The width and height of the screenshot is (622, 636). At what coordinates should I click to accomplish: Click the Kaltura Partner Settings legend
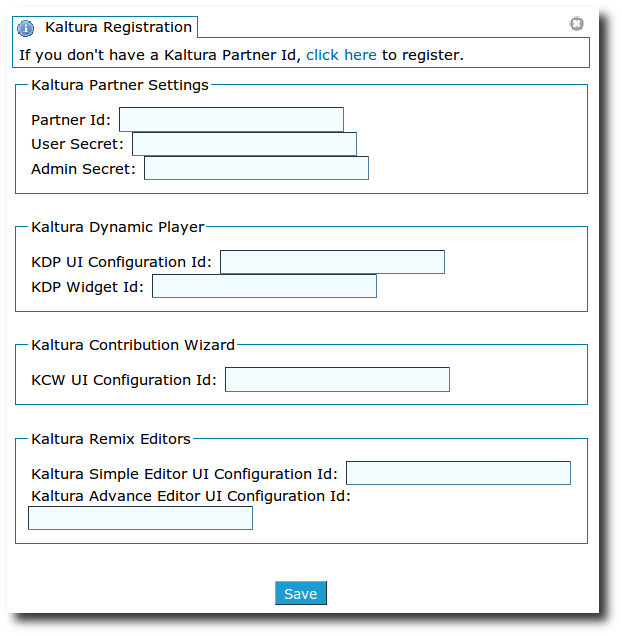point(120,85)
